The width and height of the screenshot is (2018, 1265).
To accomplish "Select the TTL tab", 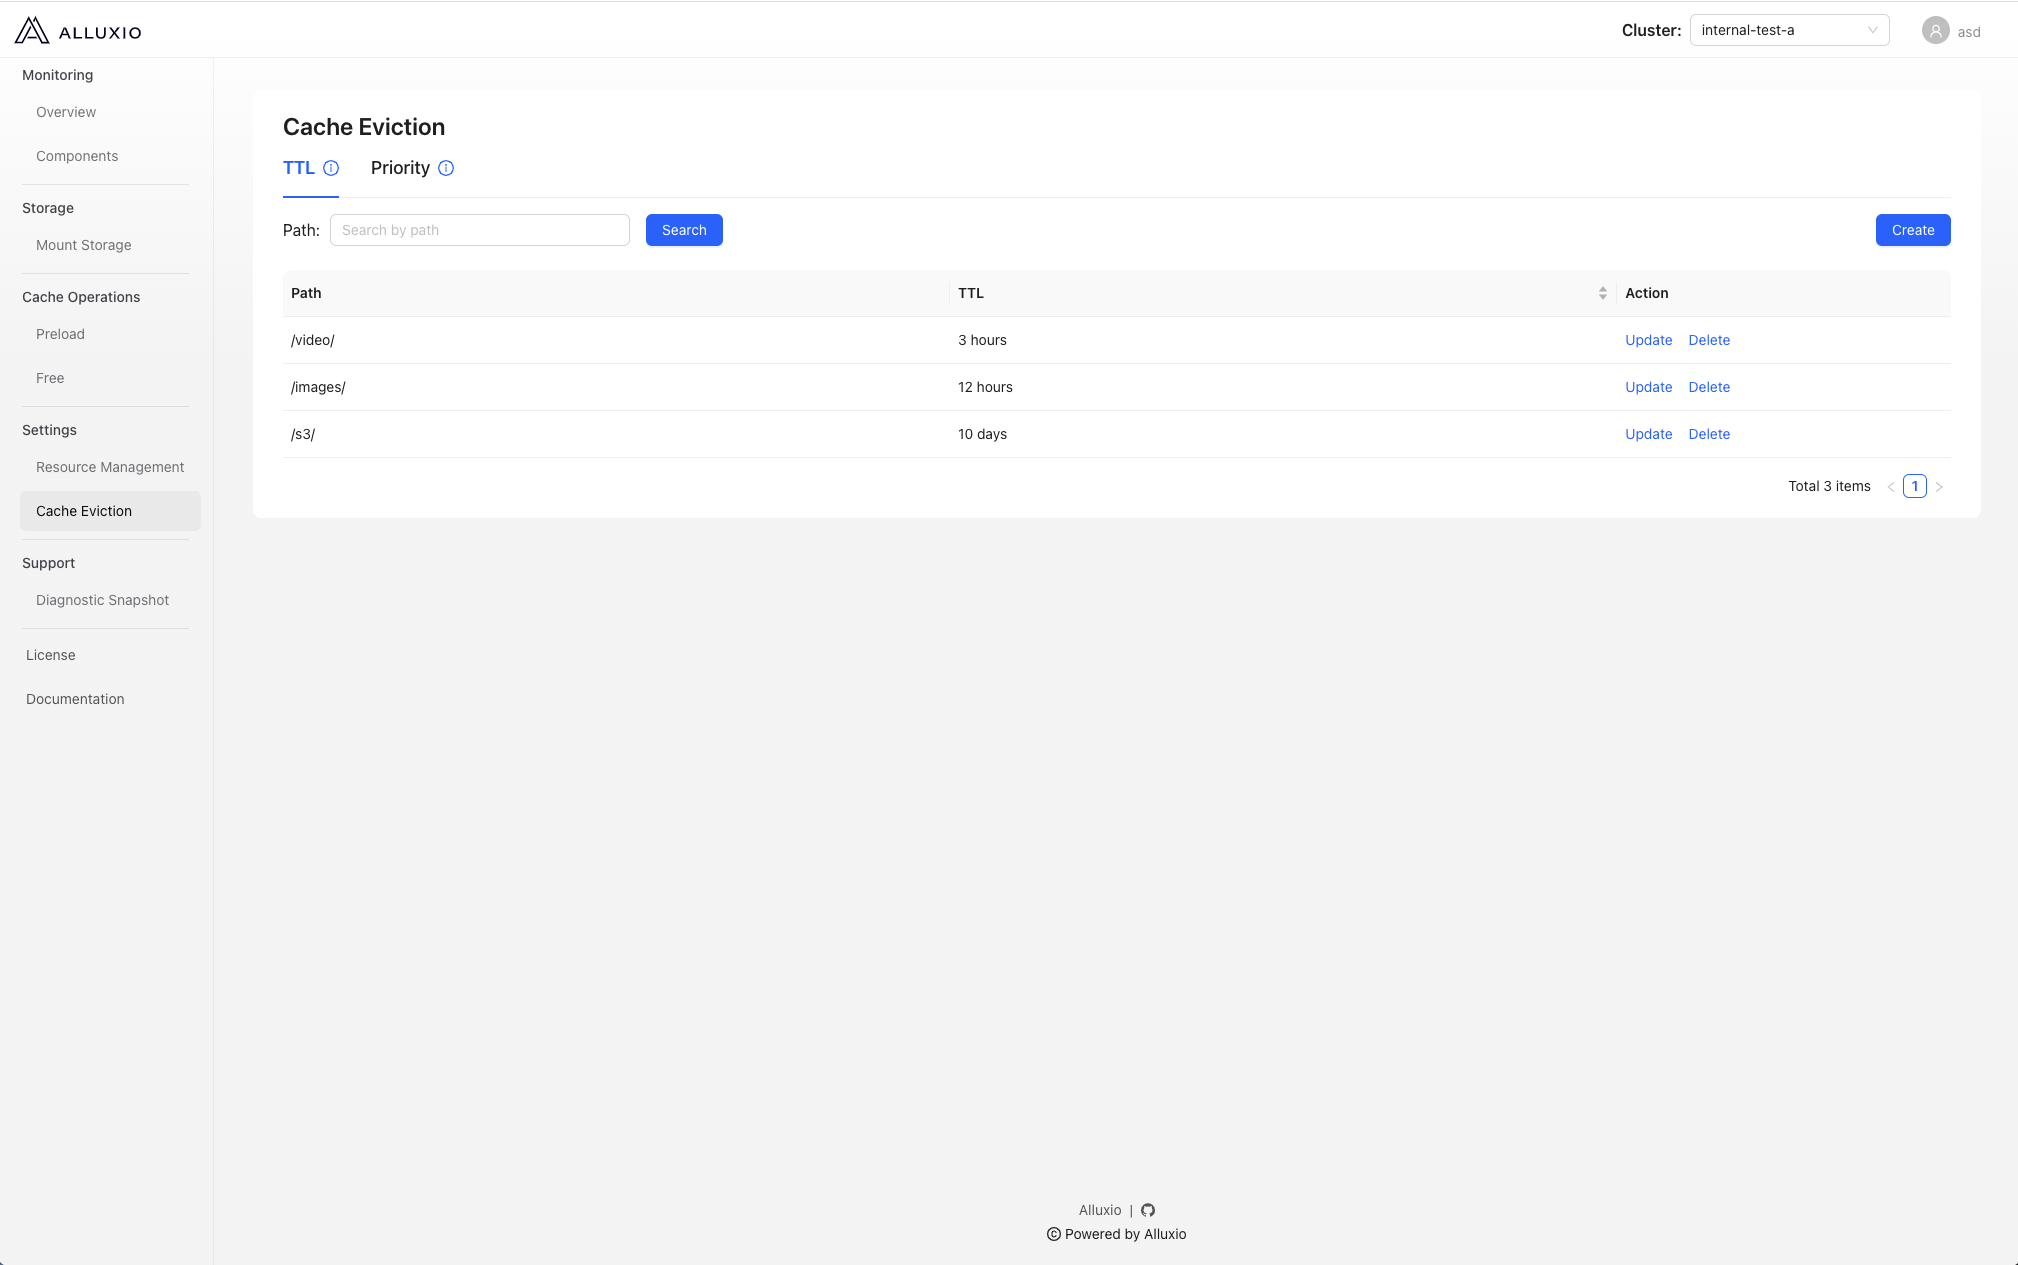I will coord(299,168).
